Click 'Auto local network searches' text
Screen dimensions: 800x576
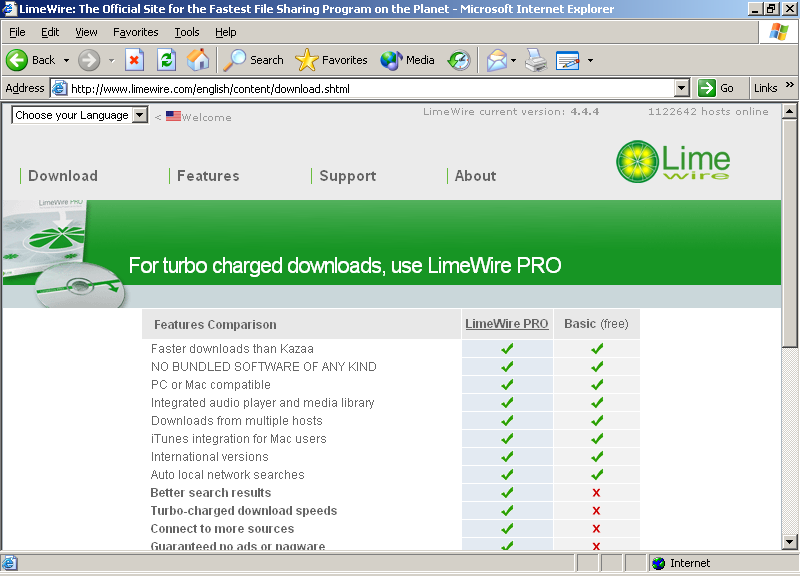click(228, 475)
